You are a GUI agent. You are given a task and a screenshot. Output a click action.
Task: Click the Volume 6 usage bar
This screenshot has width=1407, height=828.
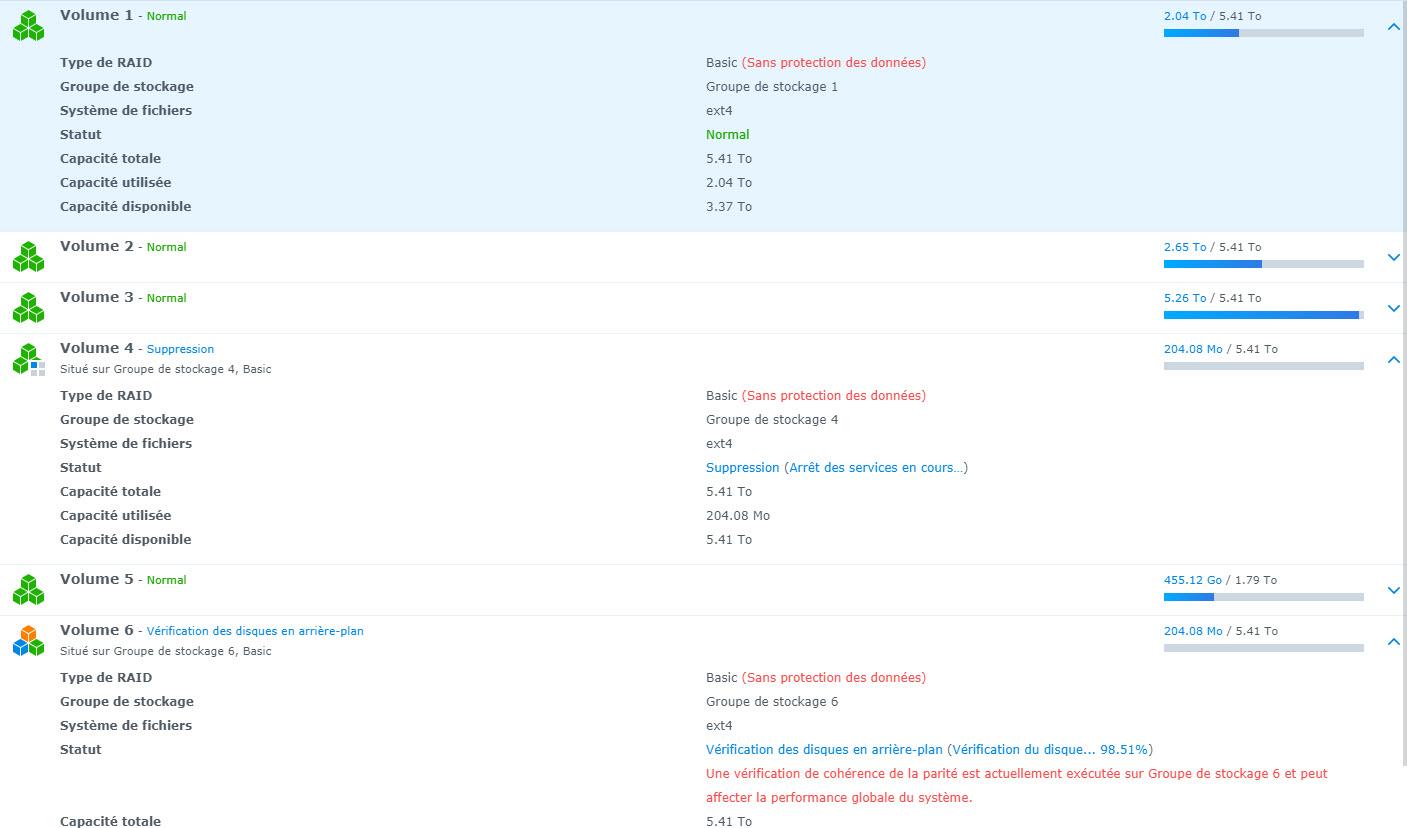click(x=1263, y=648)
